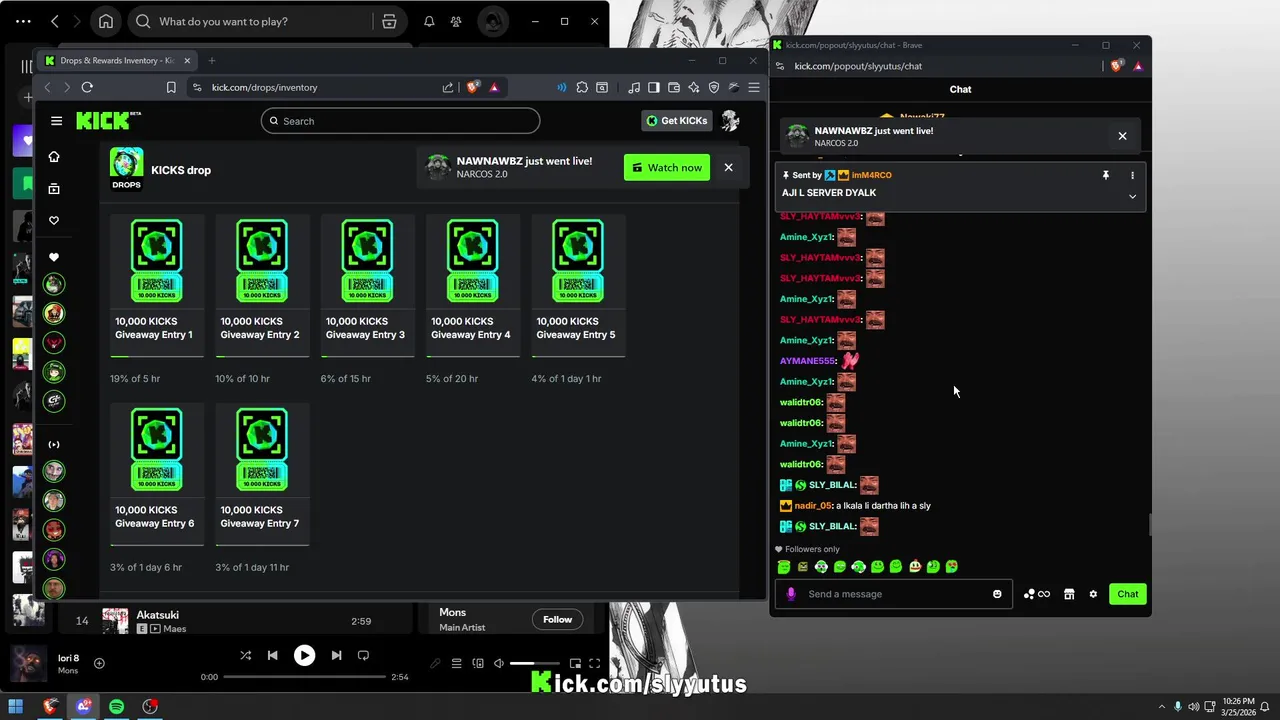The width and height of the screenshot is (1280, 720).
Task: Click the chat window address kick.com/popout/slyyutus/chat
Action: pos(858,66)
